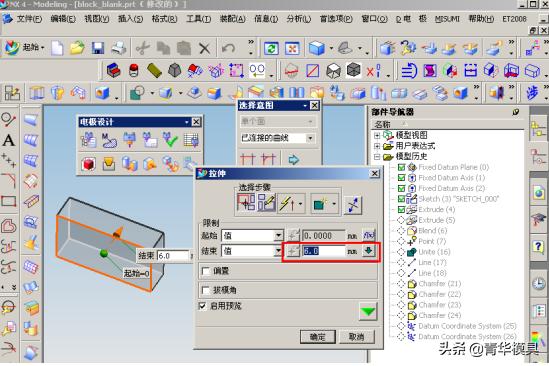Click the green Update/refresh icon
This screenshot has width=549, height=366.
click(x=271, y=48)
